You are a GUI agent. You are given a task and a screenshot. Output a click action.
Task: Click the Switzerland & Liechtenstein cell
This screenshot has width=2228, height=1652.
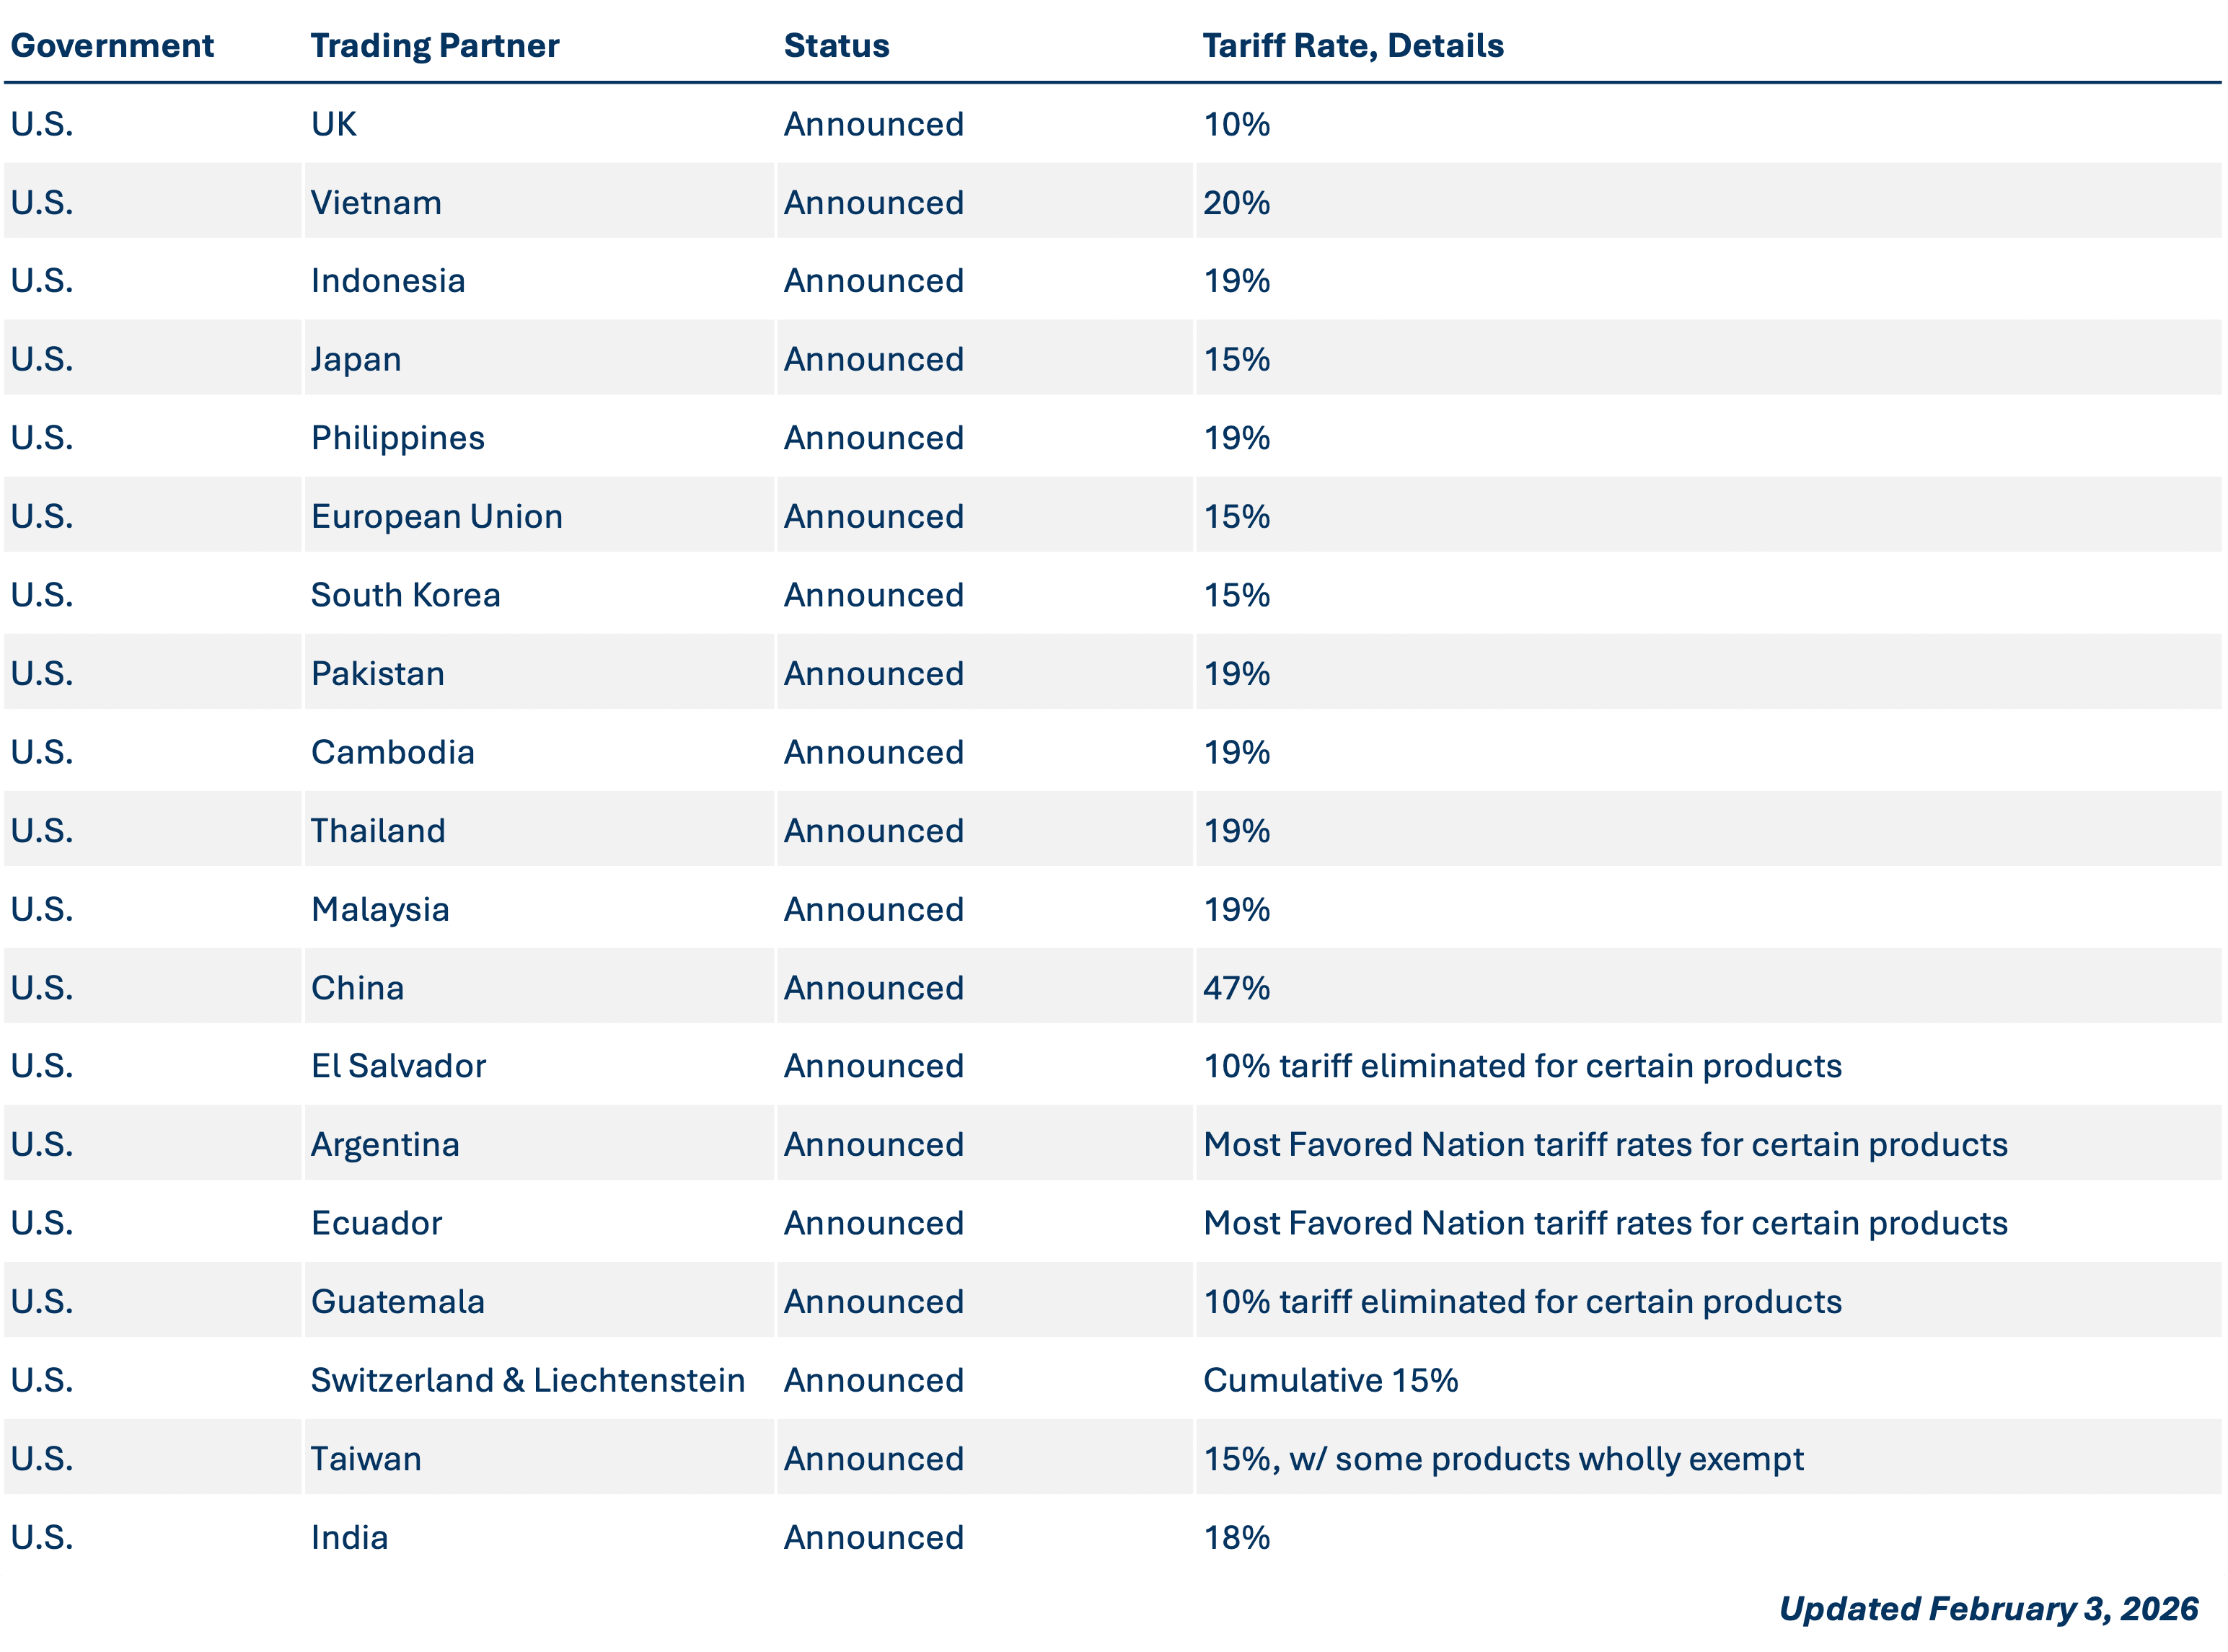click(527, 1380)
